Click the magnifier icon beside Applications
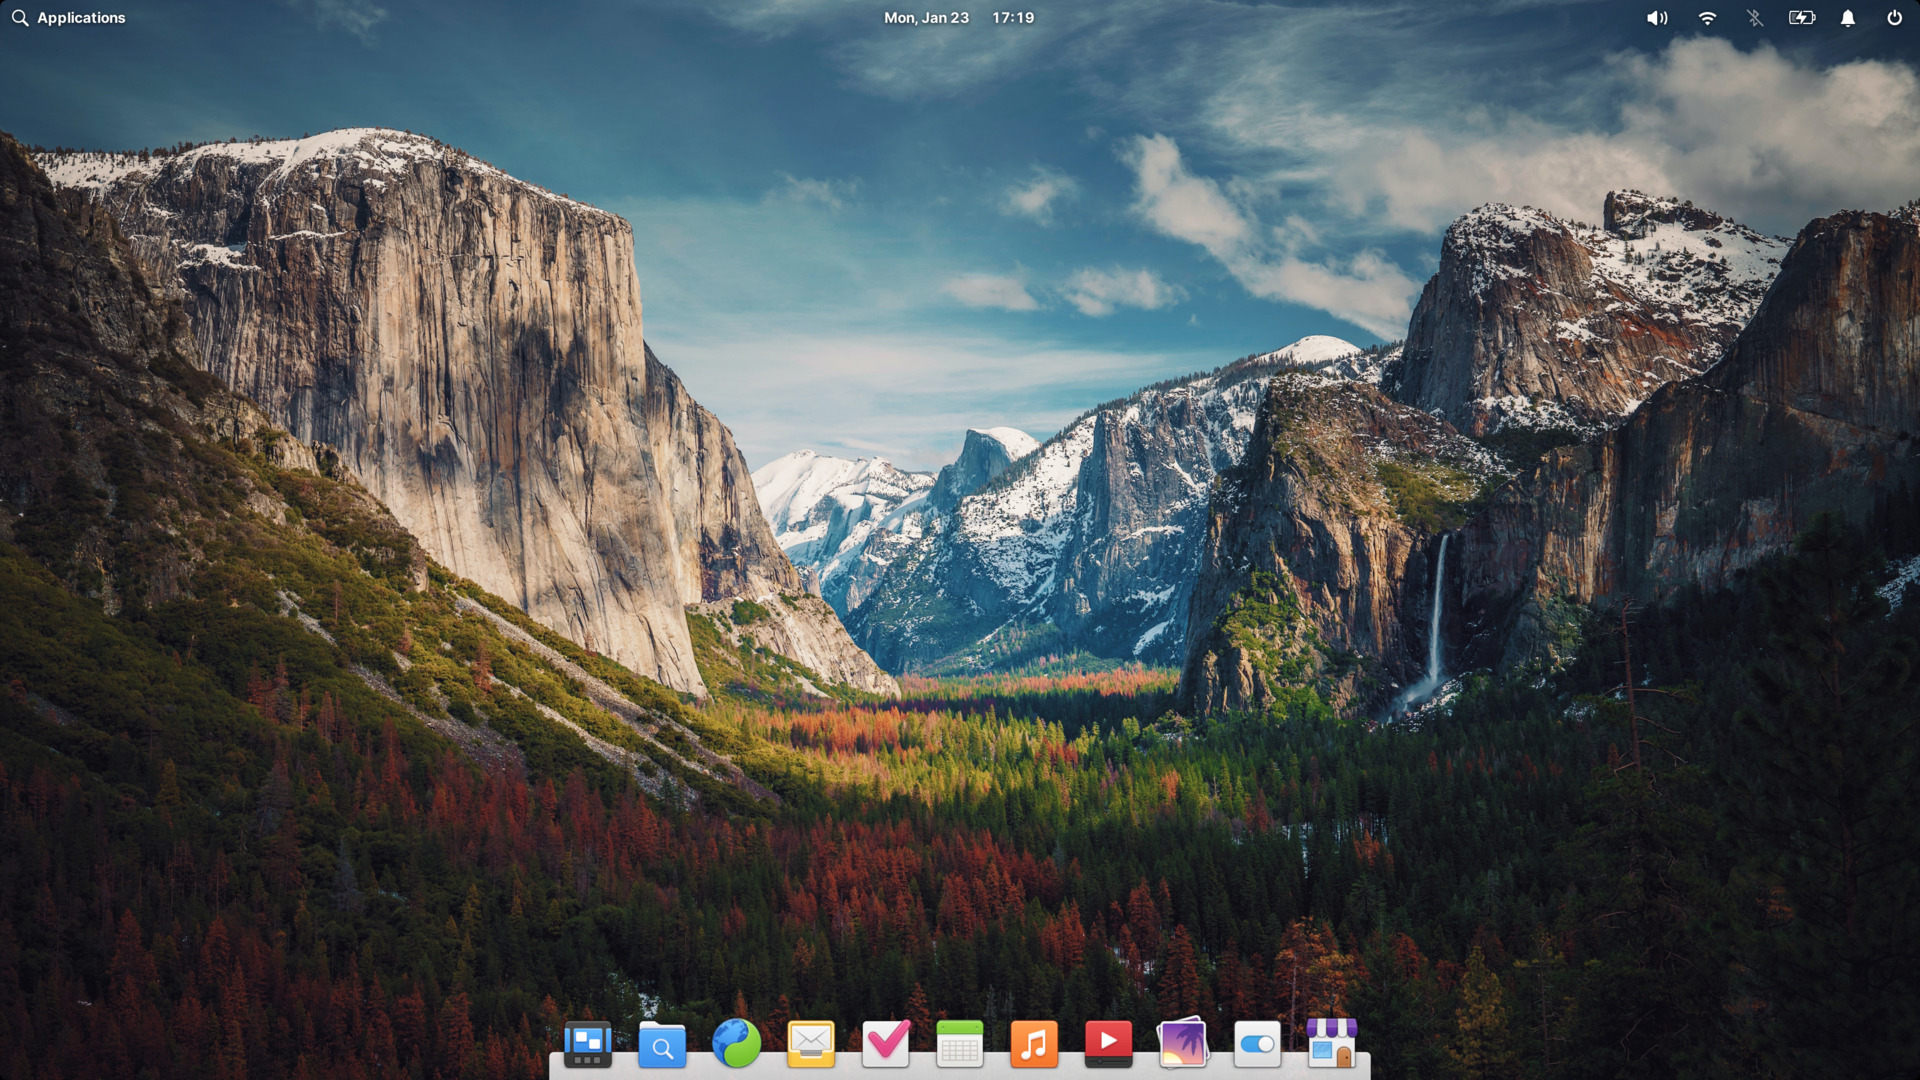 click(x=20, y=18)
